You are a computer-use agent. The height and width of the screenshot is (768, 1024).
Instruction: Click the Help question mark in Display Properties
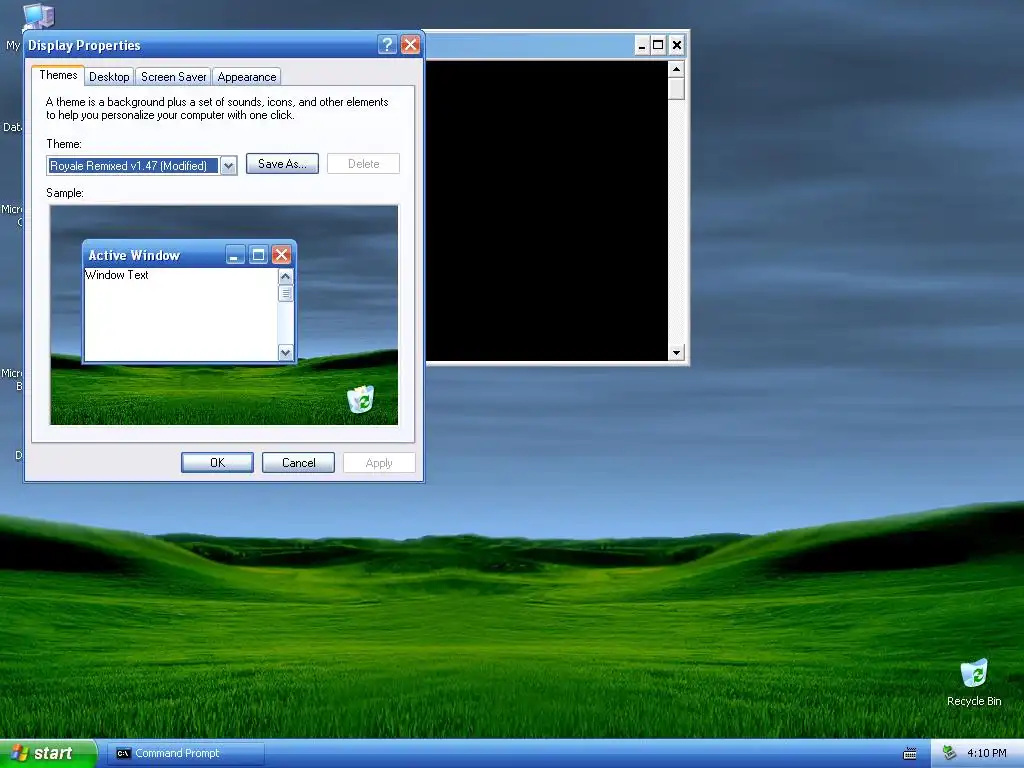coord(387,44)
